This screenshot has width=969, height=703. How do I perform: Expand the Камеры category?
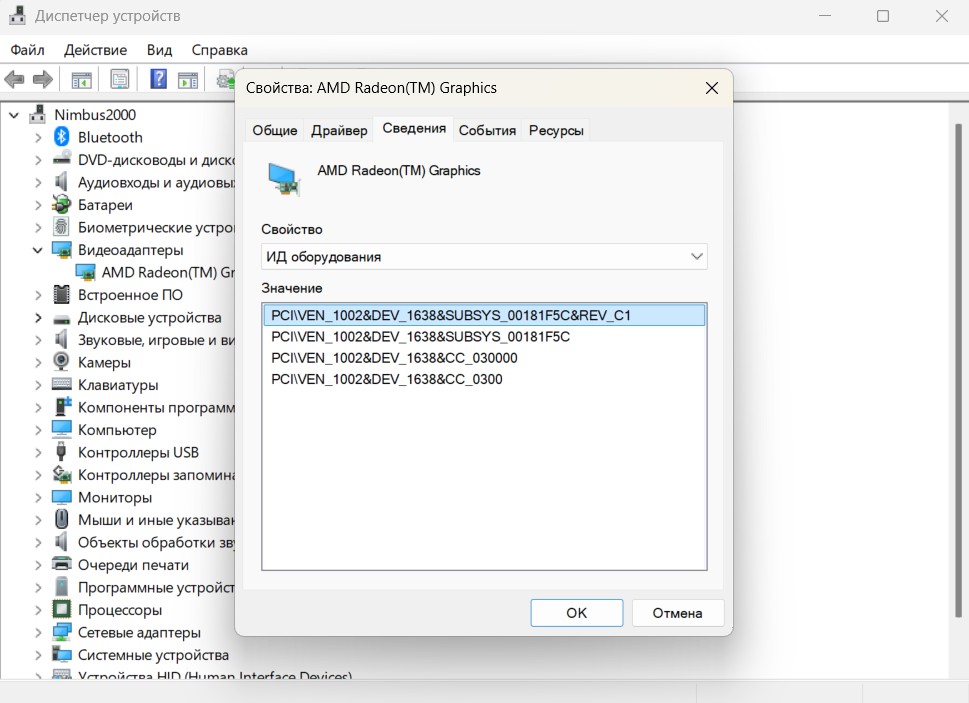[38, 363]
